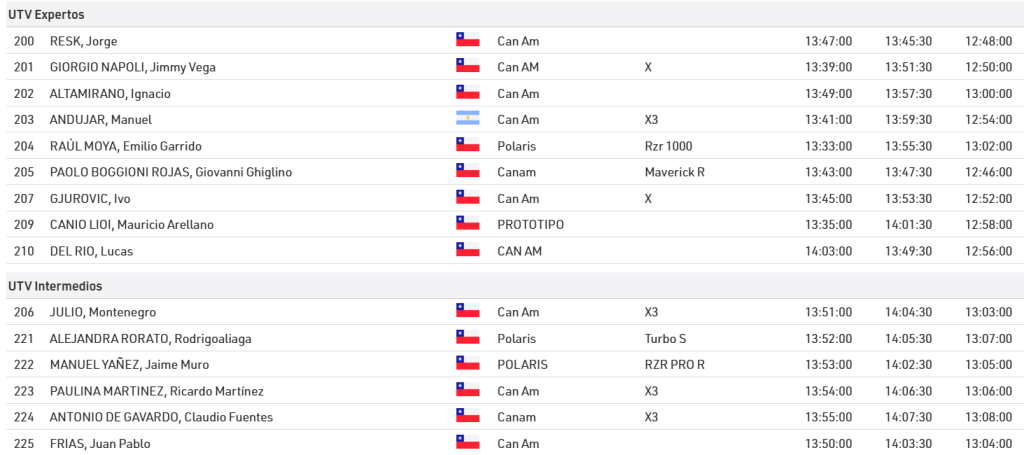Viewport: 1024px width, 455px height.
Task: Select PAULINA MARTINEZ, Ricardo Martínez row
Action: pyautogui.click(x=156, y=390)
